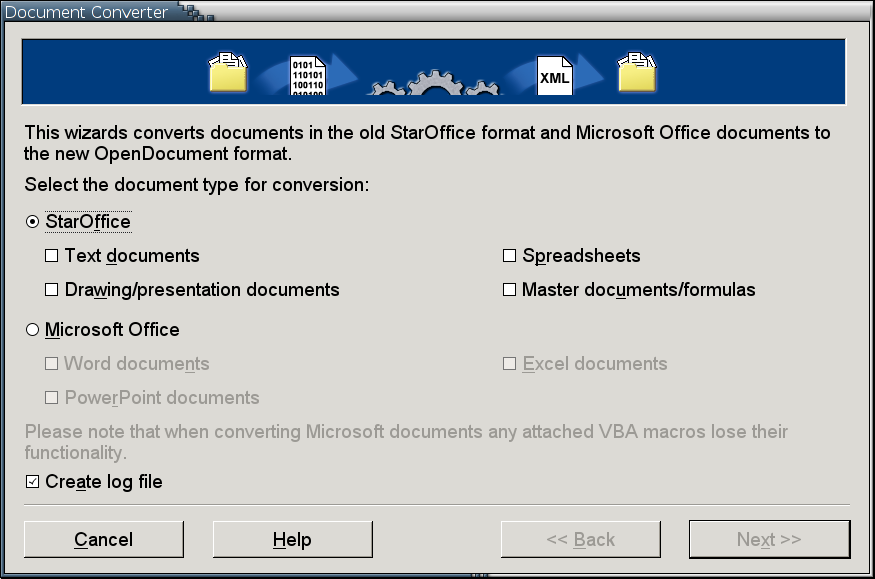Click the binary code document icon
Viewport: 875px width, 579px height.
tap(306, 75)
